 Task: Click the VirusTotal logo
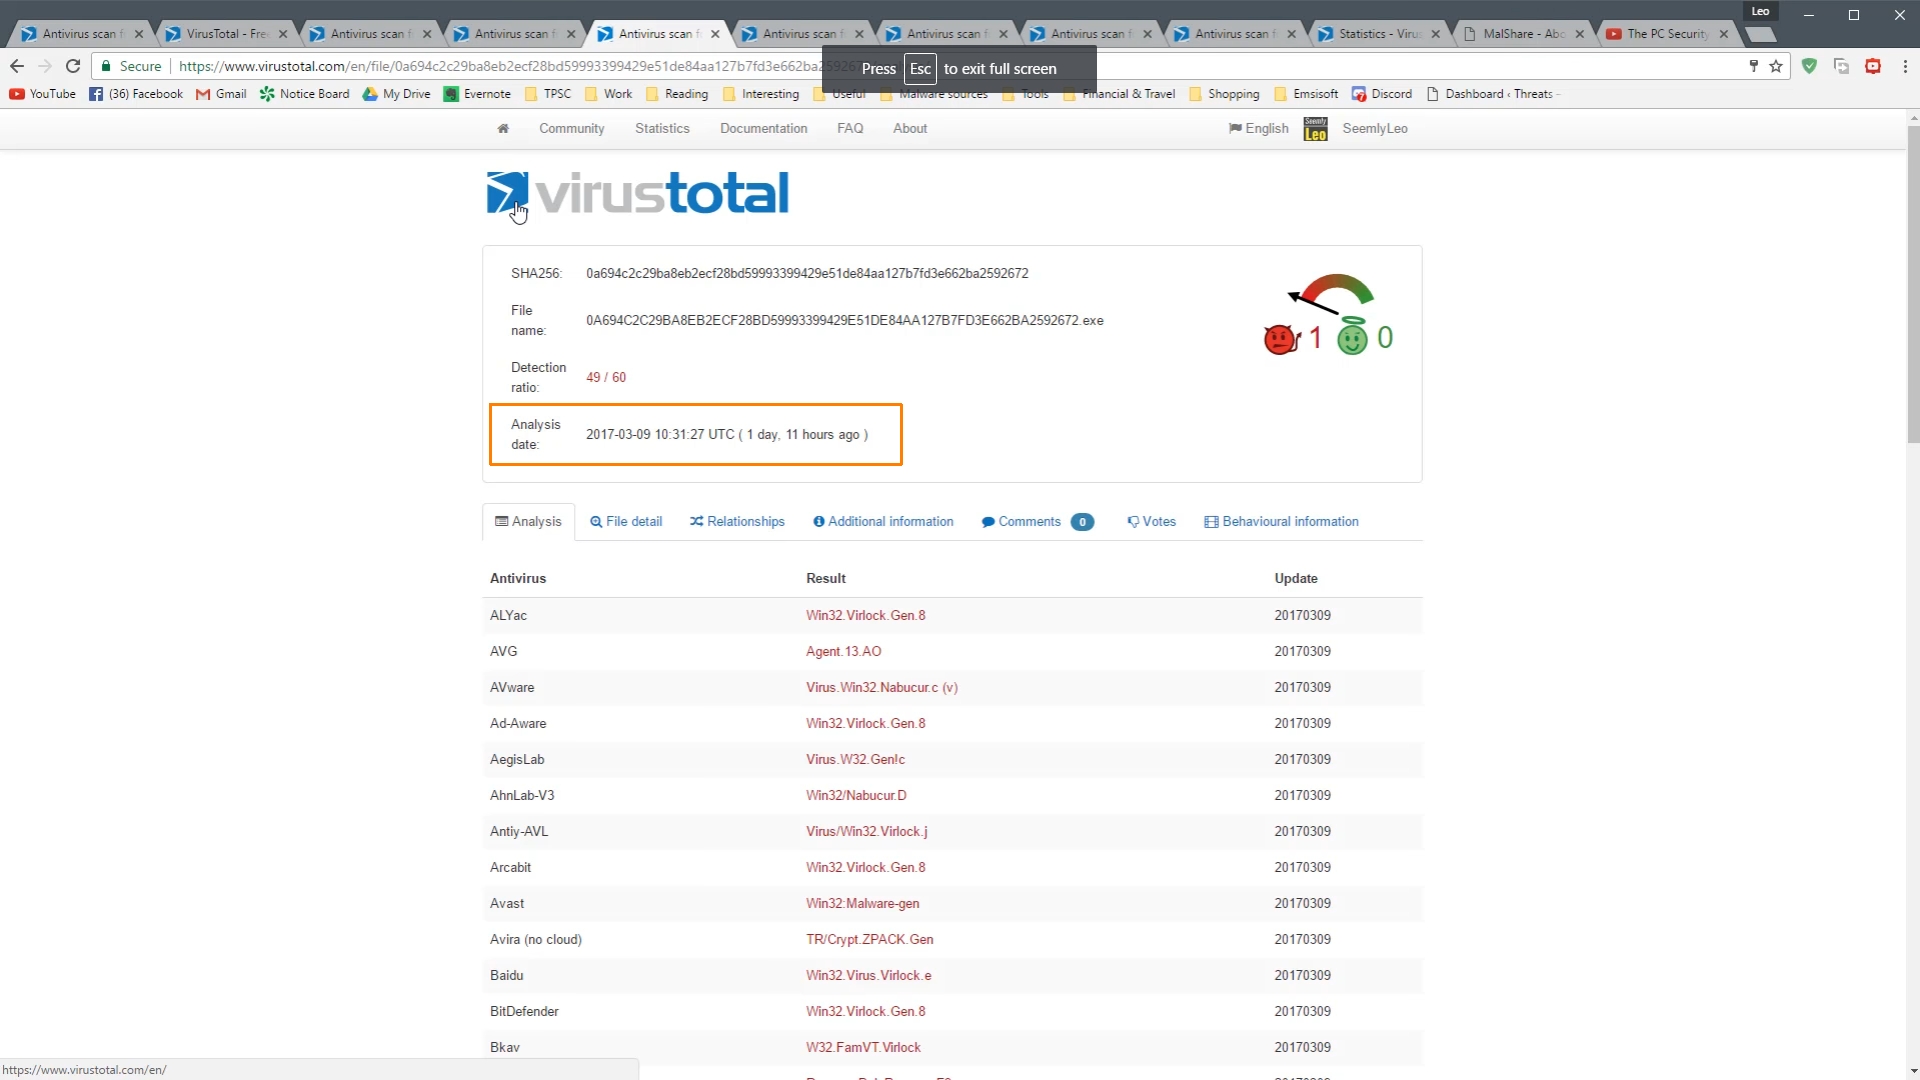pyautogui.click(x=637, y=193)
